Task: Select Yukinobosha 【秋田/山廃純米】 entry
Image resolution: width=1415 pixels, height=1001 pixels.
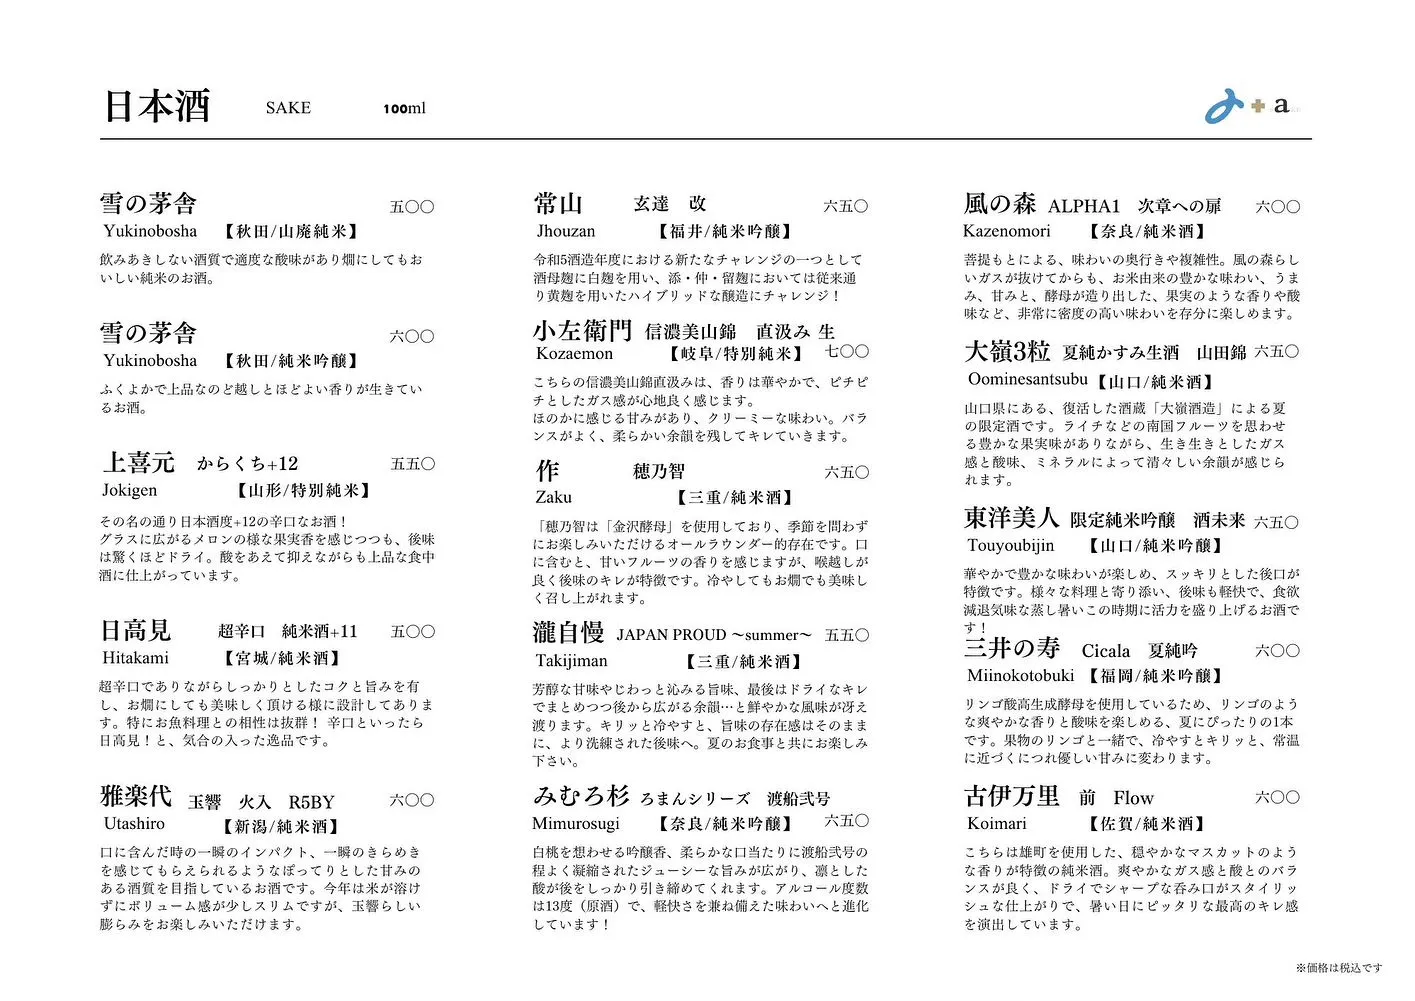Action: tap(230, 231)
